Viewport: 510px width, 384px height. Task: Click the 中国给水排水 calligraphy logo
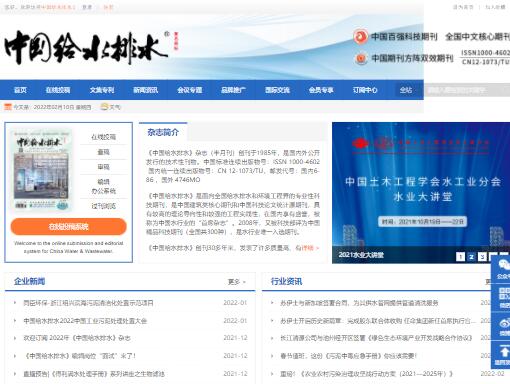coord(86,47)
